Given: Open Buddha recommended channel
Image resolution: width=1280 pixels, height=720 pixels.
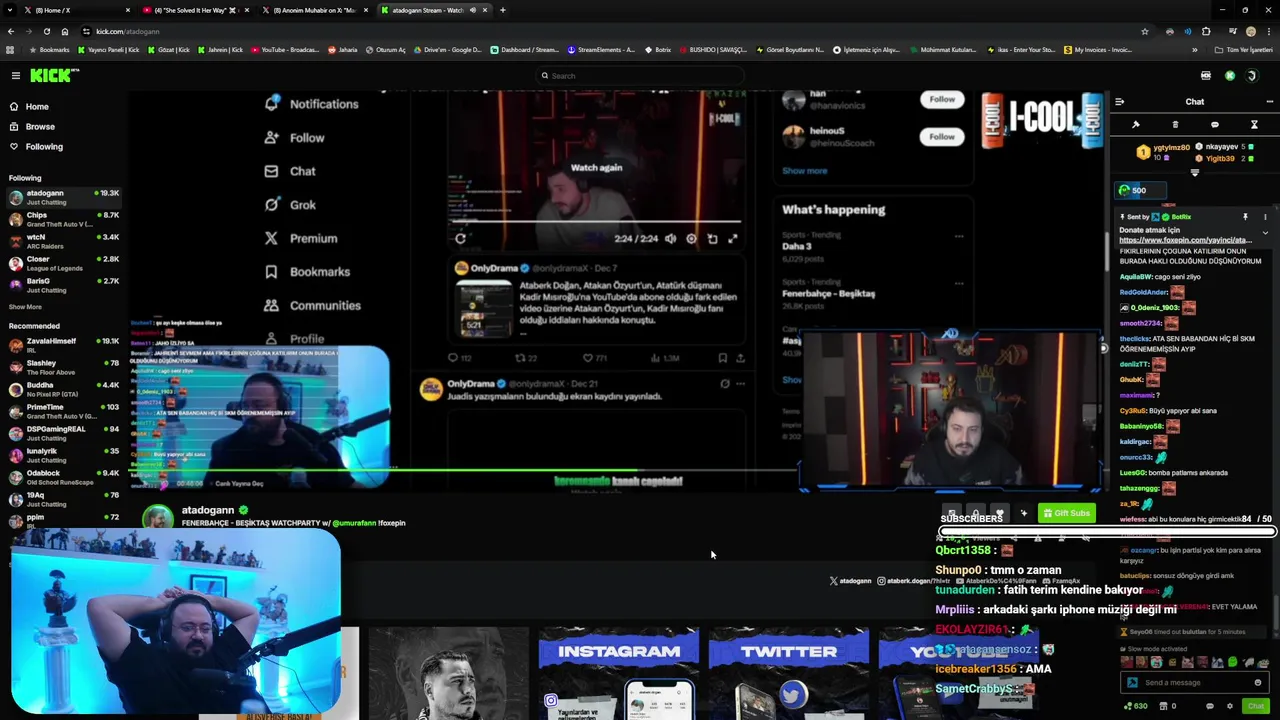Looking at the screenshot, I should coord(64,389).
